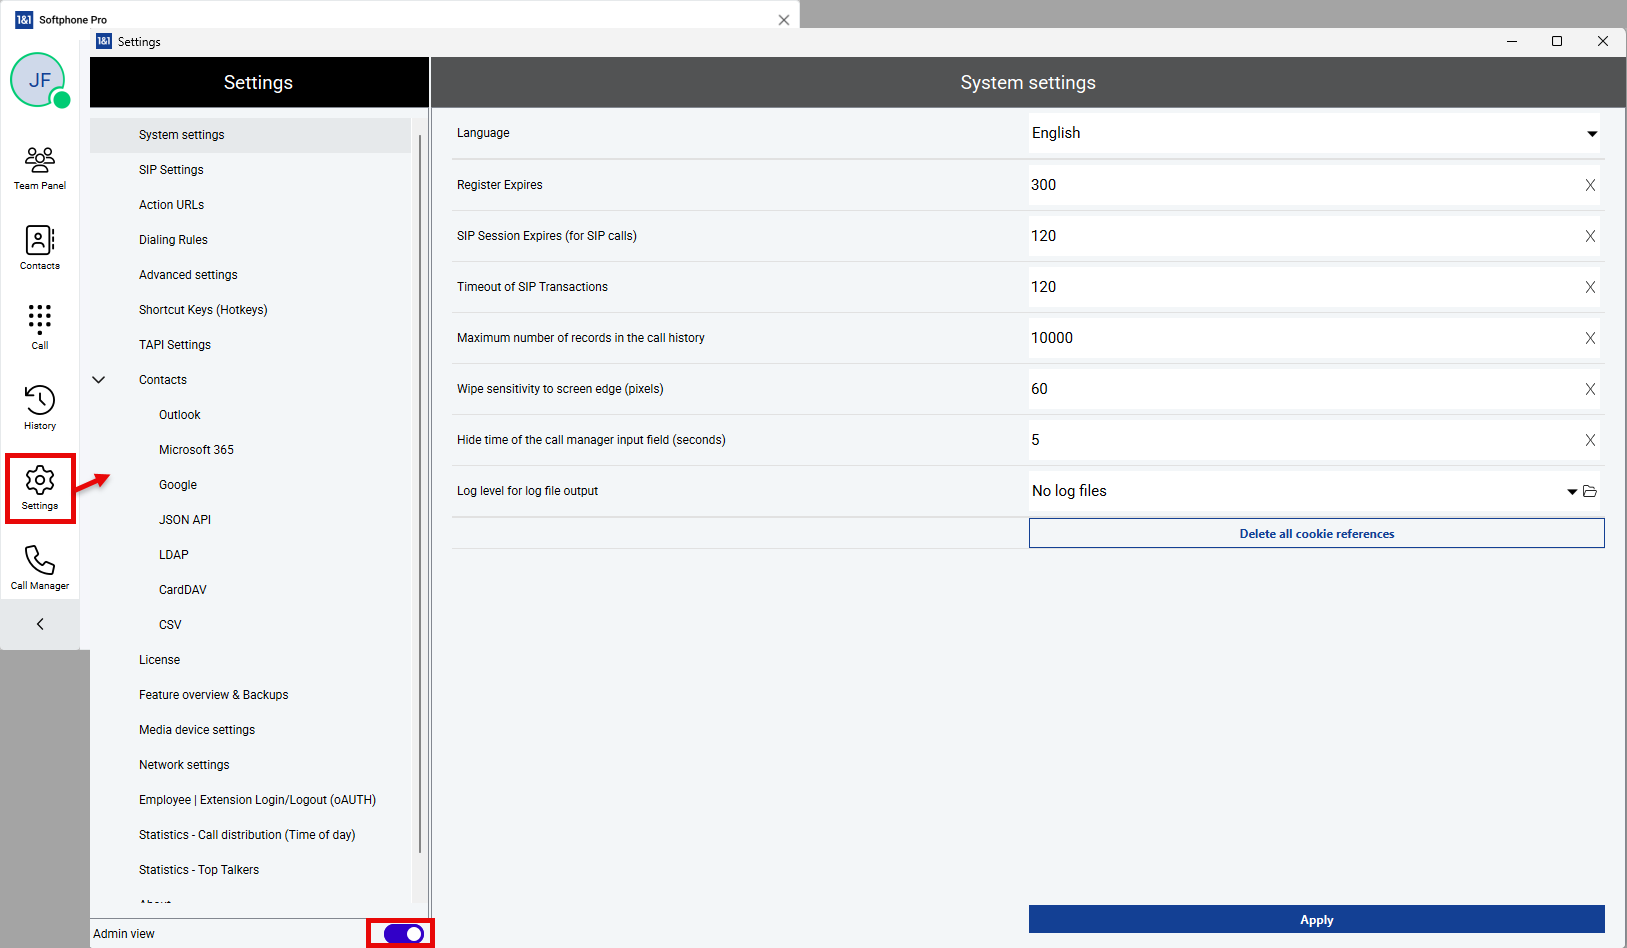Click the Timeout of SIP Transactions field
Screen dimensions: 1627x948
point(1300,287)
